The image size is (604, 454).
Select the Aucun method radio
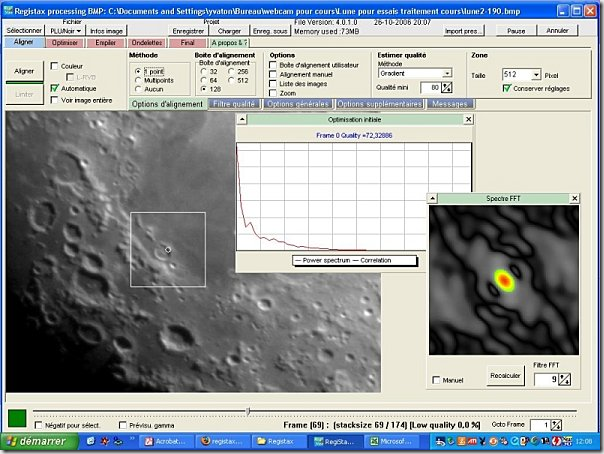(138, 89)
